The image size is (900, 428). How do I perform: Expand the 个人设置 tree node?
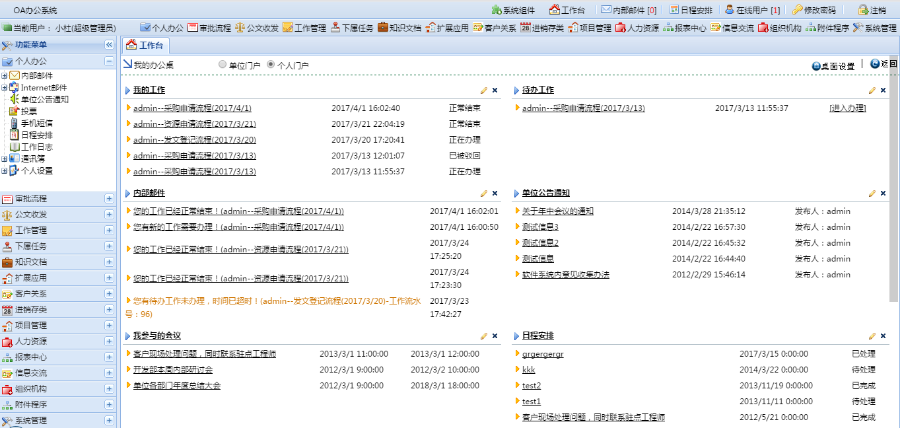click(4, 170)
